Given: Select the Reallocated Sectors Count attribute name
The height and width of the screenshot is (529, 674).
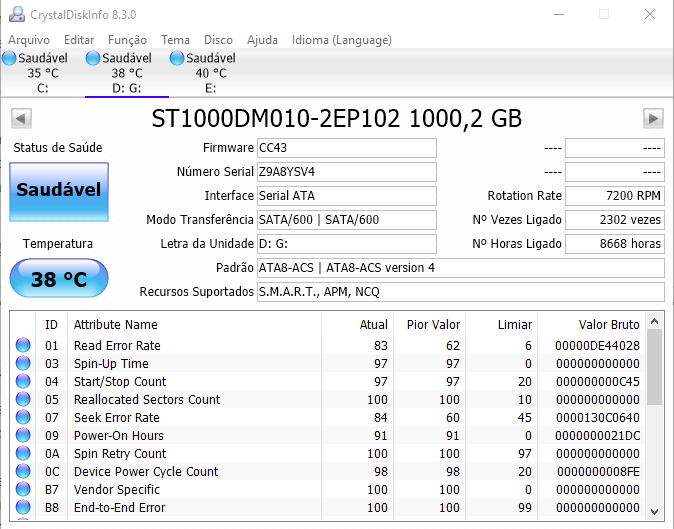Looking at the screenshot, I should pos(147,400).
